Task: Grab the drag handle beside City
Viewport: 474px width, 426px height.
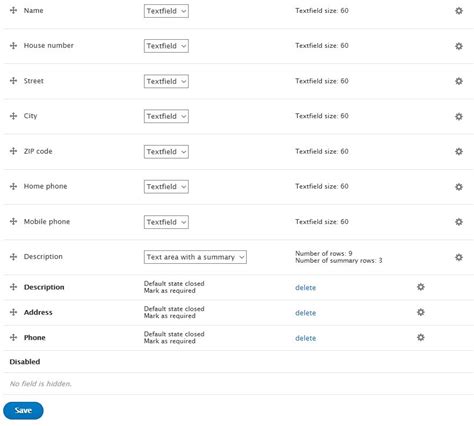Action: coord(13,116)
